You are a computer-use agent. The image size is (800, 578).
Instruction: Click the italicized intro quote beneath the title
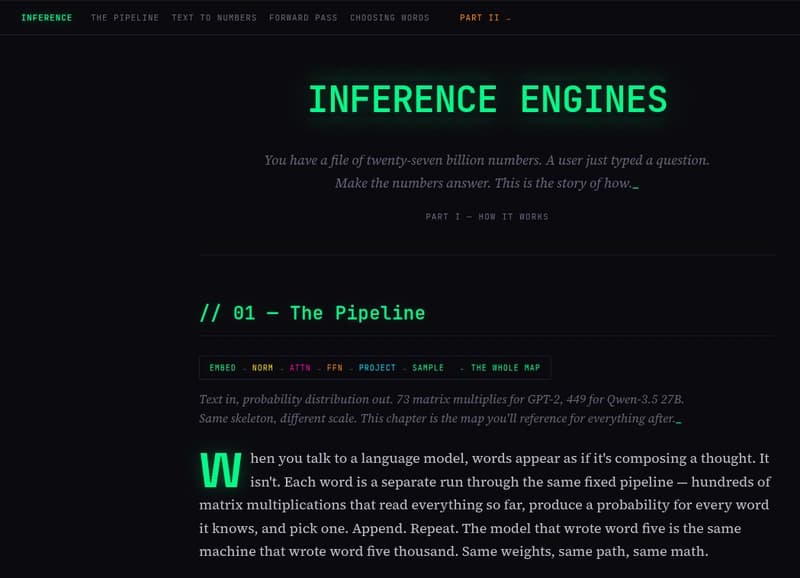pos(487,170)
